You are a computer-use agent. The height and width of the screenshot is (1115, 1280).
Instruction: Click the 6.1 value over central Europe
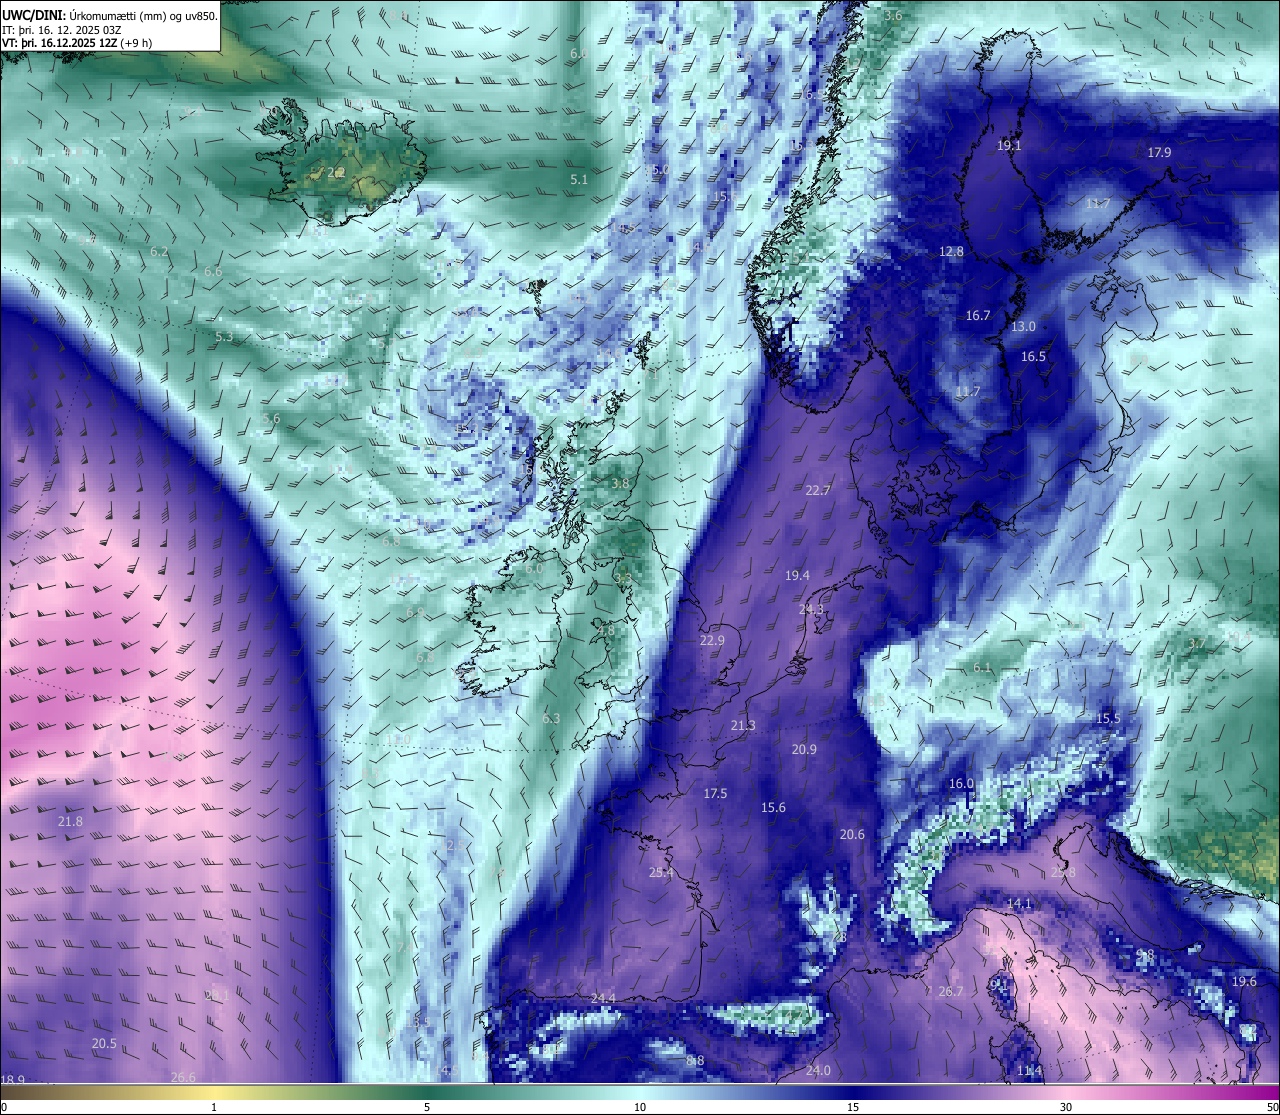982,668
